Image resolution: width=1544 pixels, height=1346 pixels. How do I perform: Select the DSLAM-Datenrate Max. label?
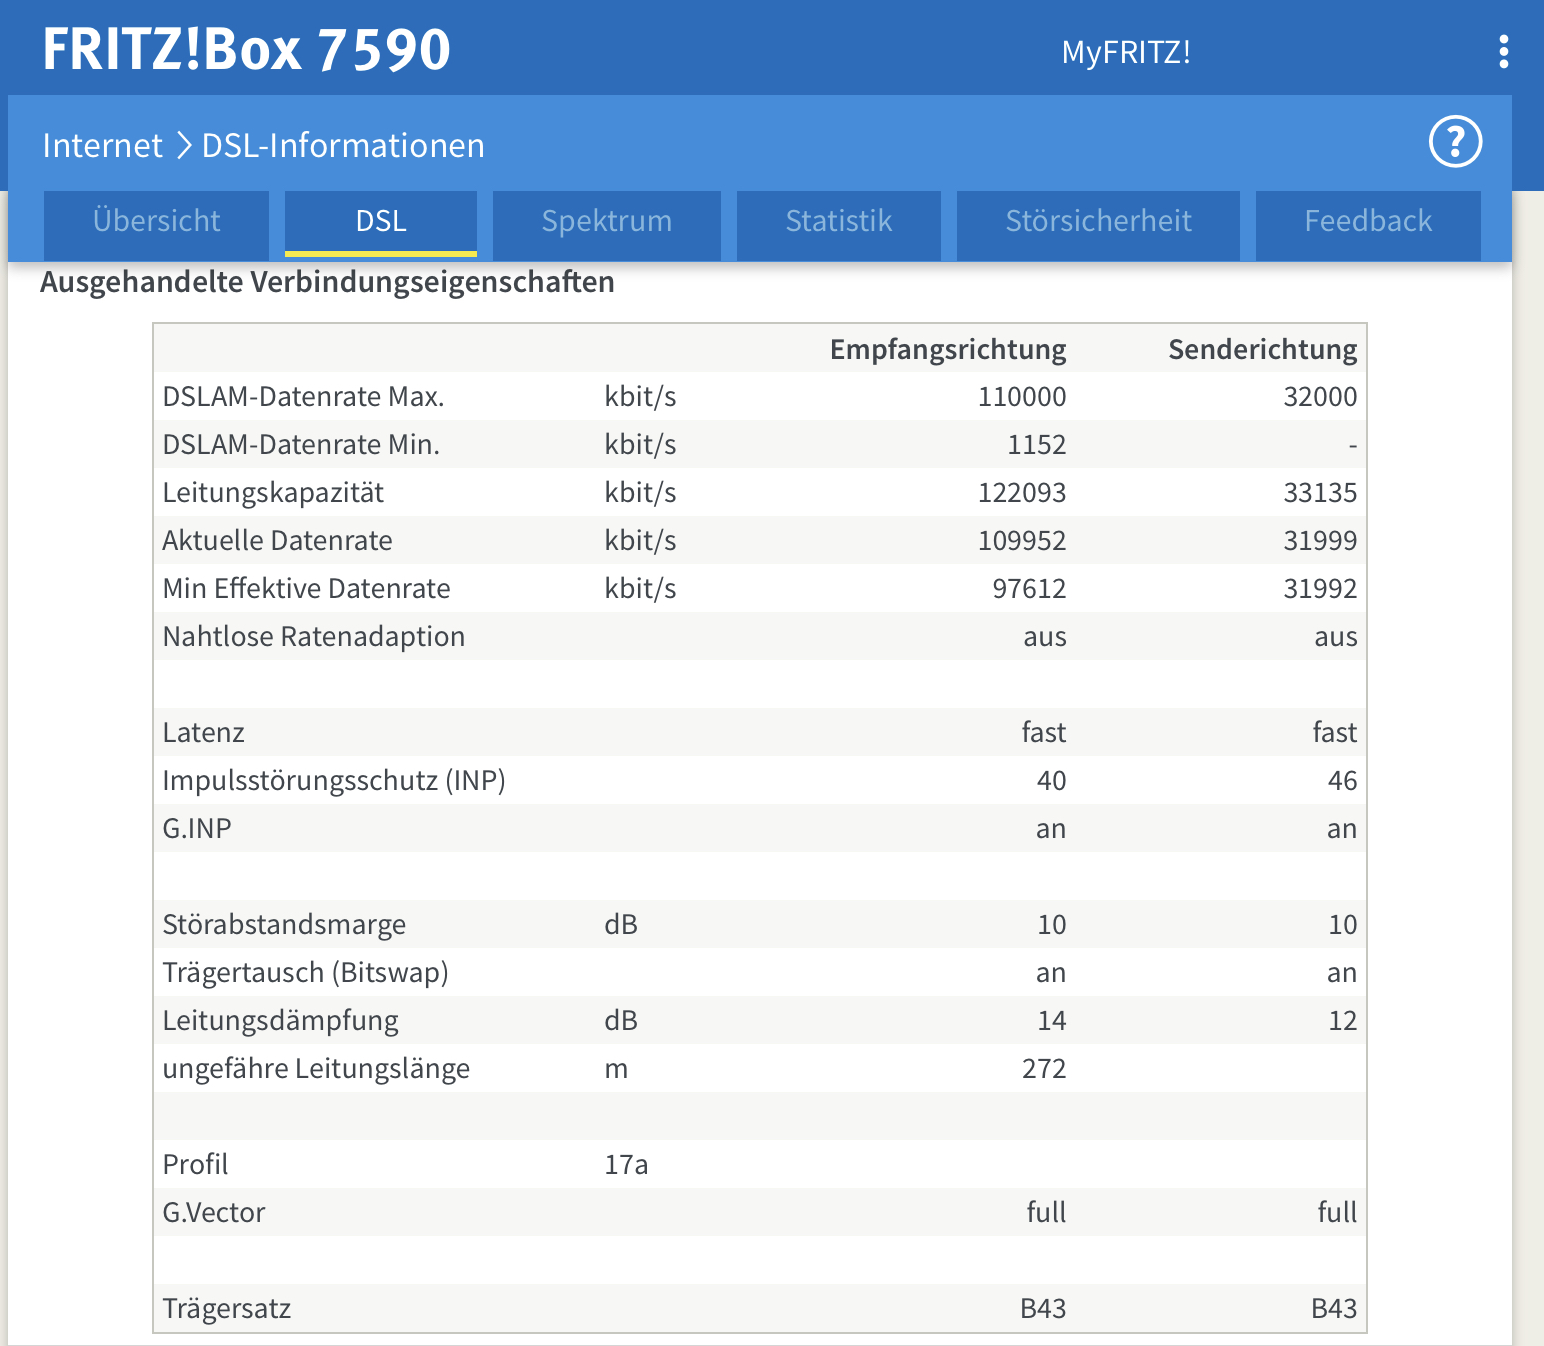coord(303,397)
